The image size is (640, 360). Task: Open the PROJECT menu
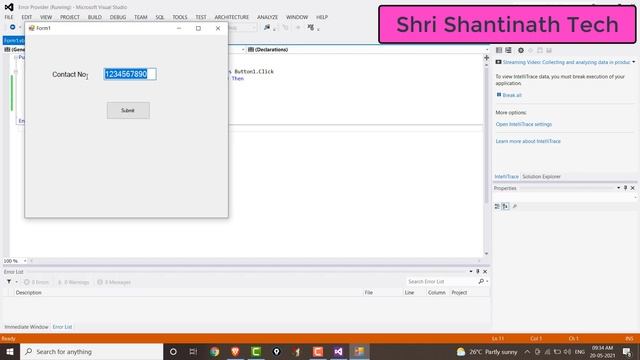(70, 17)
